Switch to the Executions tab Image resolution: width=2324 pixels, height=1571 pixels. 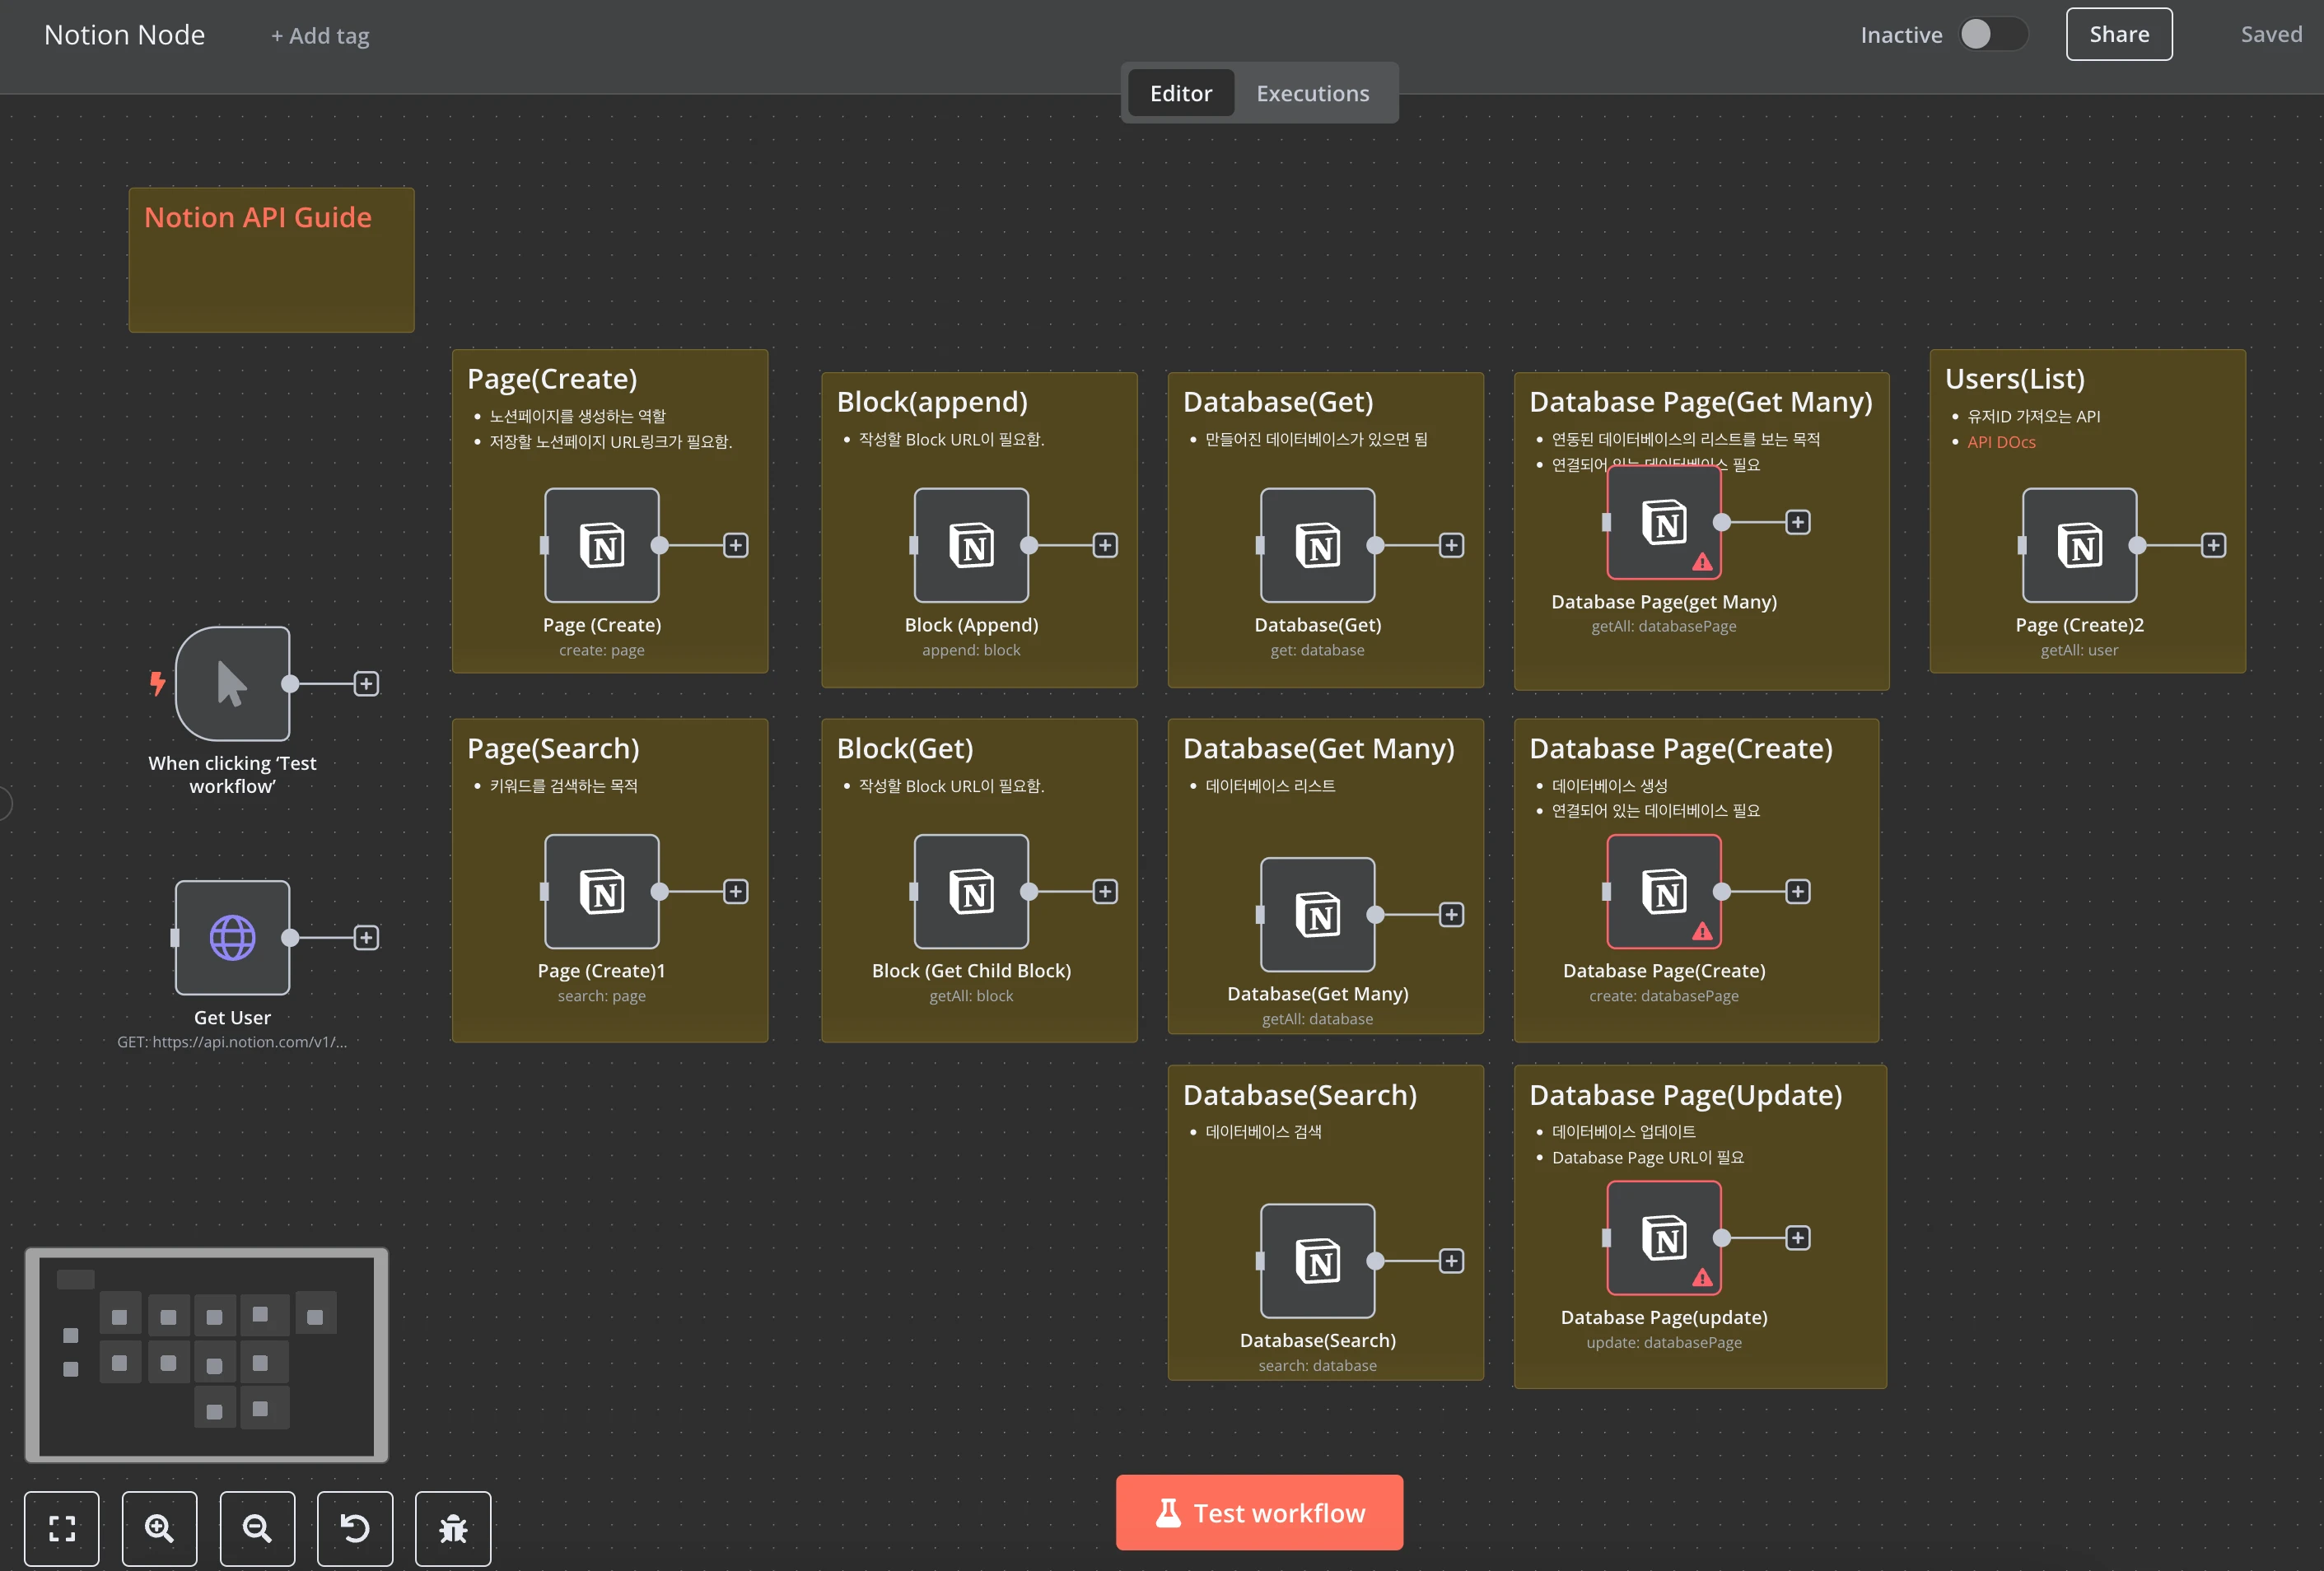click(1312, 93)
